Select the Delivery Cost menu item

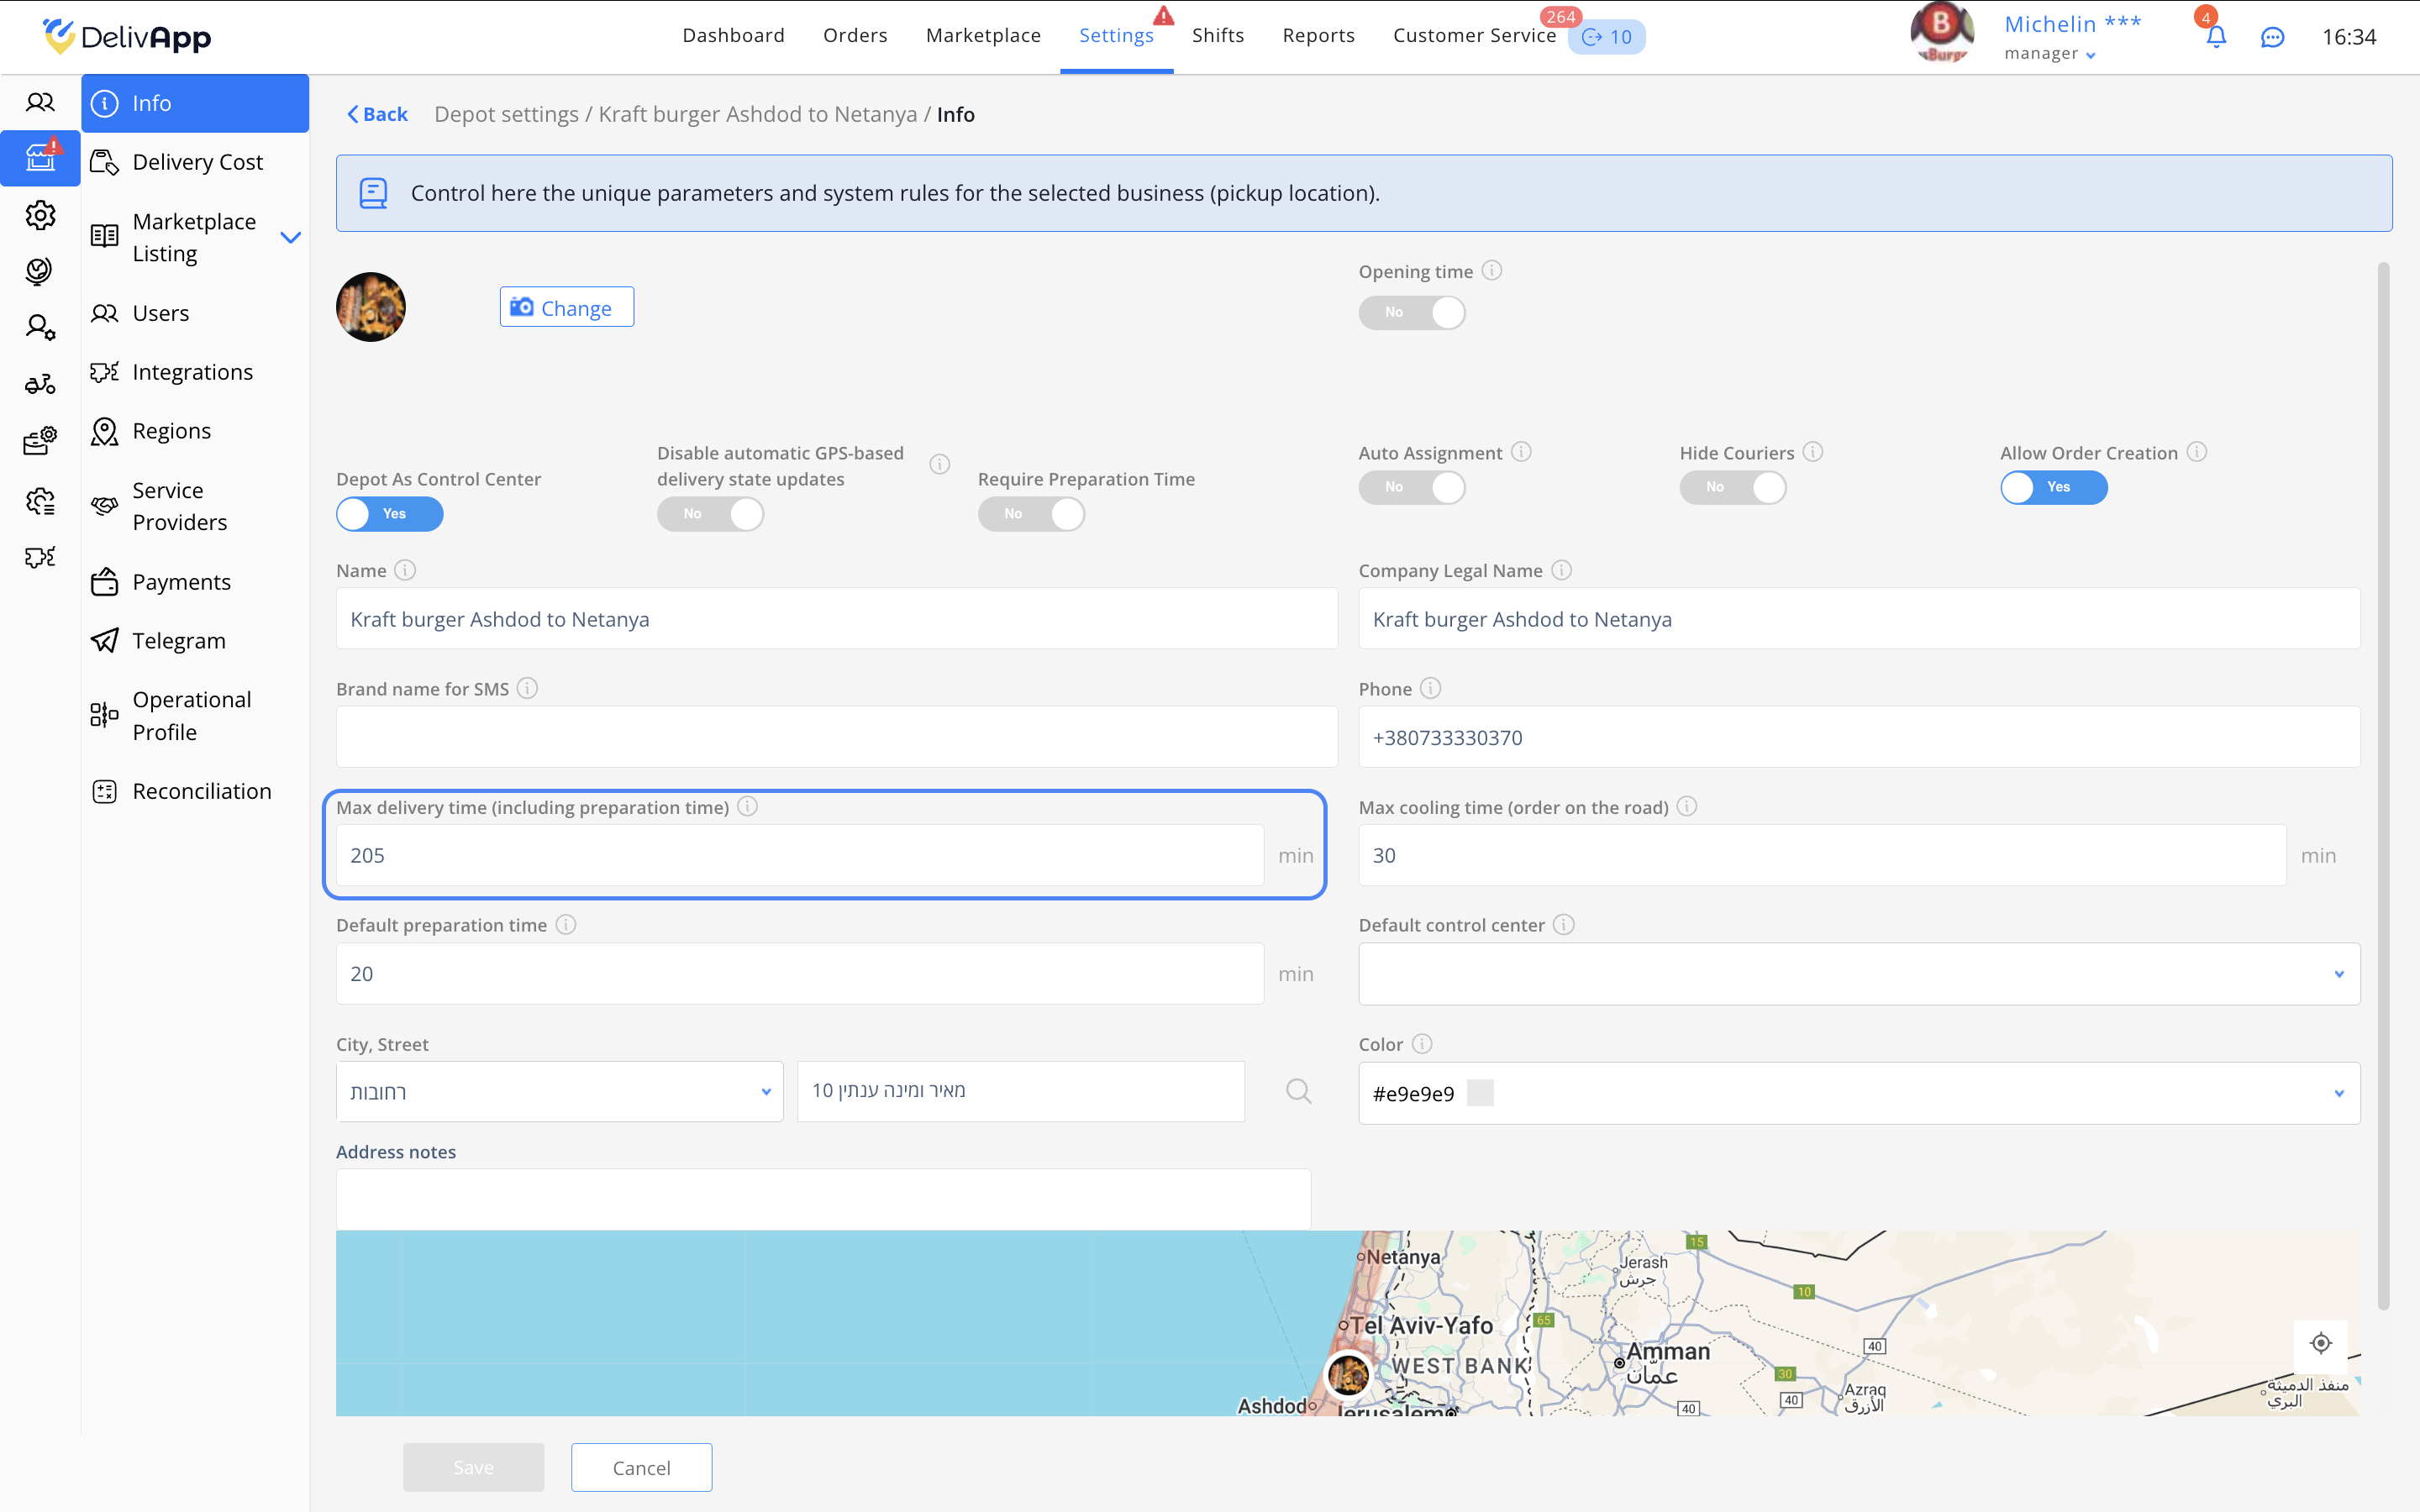(197, 162)
